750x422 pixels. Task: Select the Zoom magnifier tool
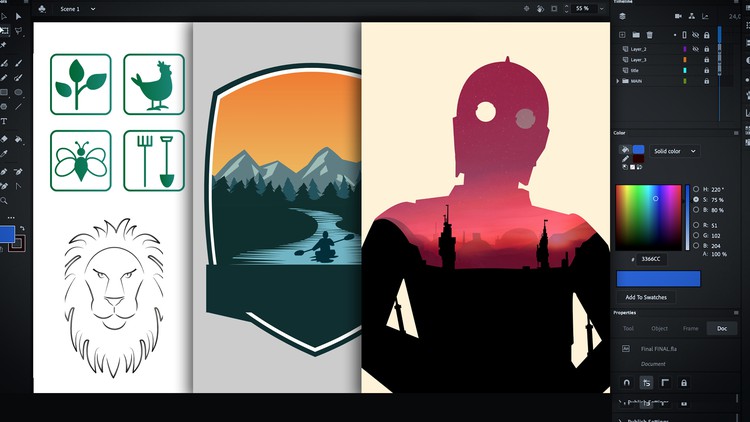pos(4,200)
